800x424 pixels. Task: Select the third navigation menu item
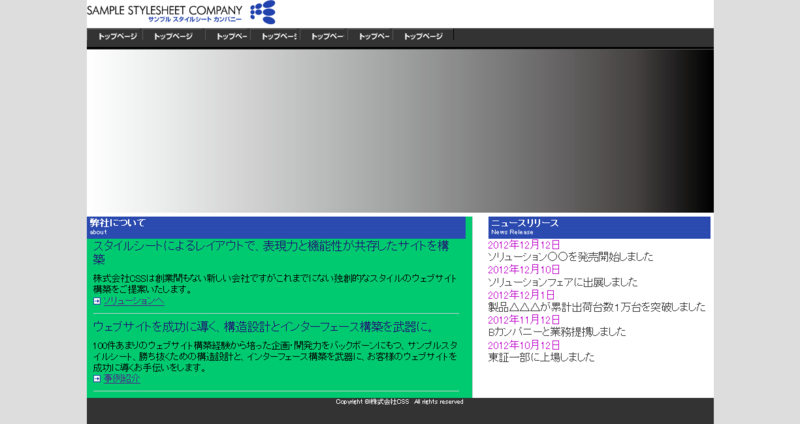click(x=231, y=36)
